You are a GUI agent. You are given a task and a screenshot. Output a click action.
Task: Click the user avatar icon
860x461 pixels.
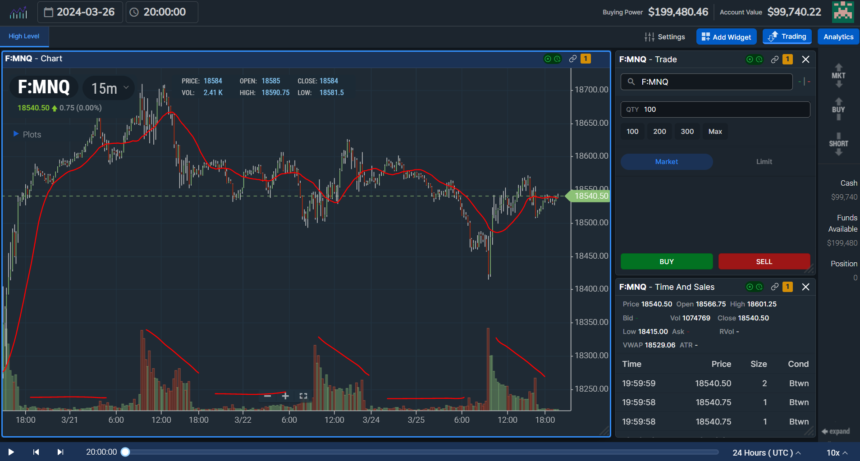[841, 12]
